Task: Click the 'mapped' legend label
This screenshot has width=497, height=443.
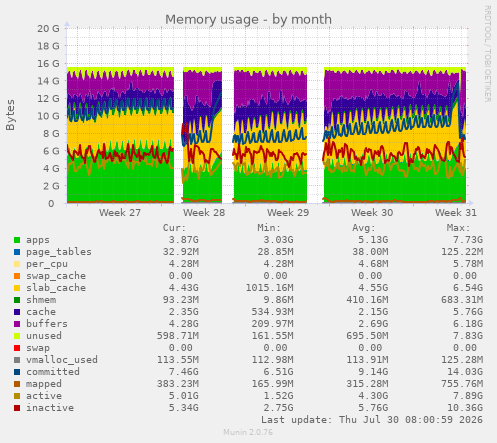Action: click(44, 384)
